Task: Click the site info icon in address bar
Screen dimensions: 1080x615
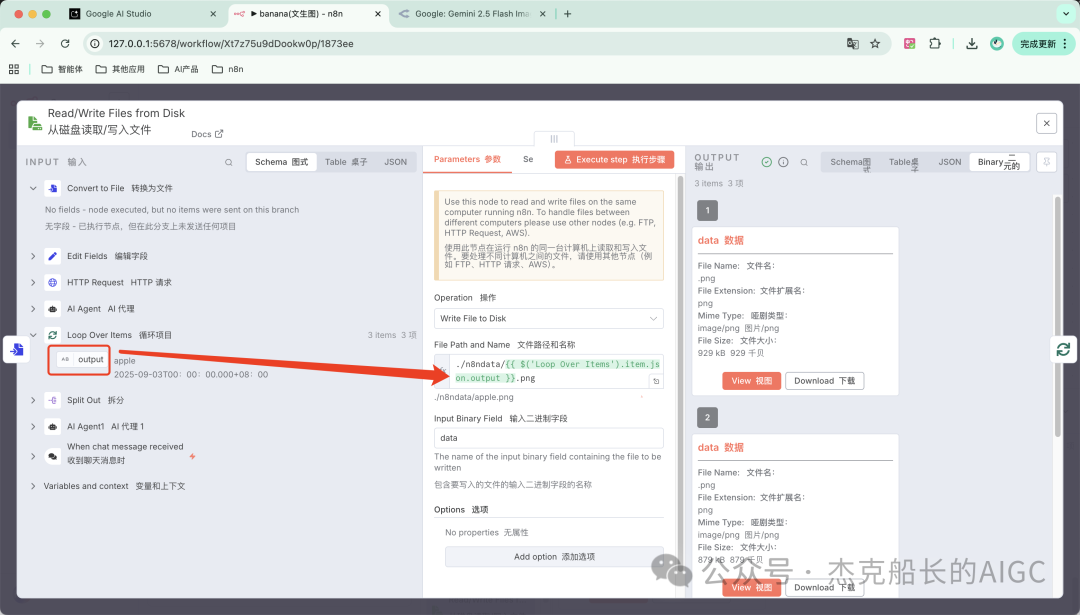Action: pyautogui.click(x=95, y=43)
